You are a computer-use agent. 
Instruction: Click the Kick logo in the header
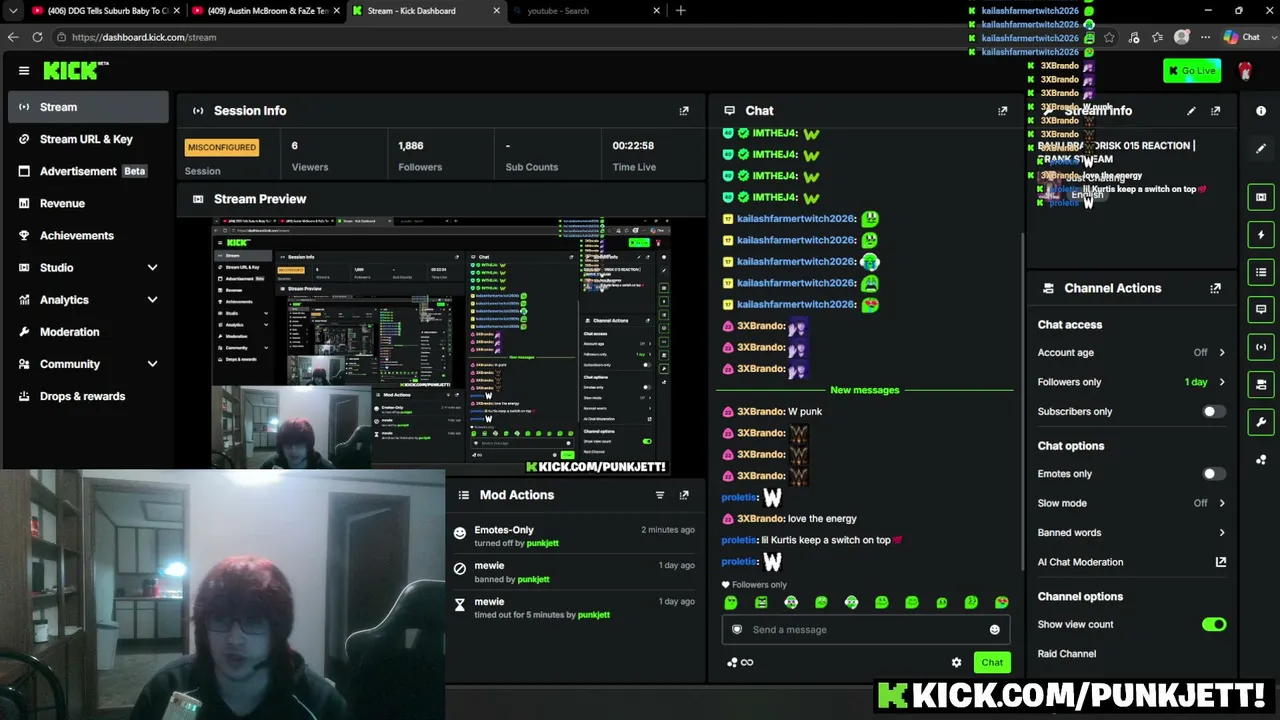[x=75, y=70]
